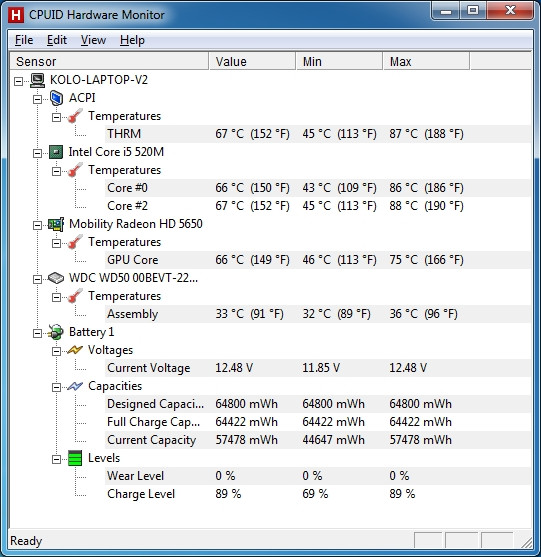Select the Charge Level row
Screen dimensions: 541x557
318,494
